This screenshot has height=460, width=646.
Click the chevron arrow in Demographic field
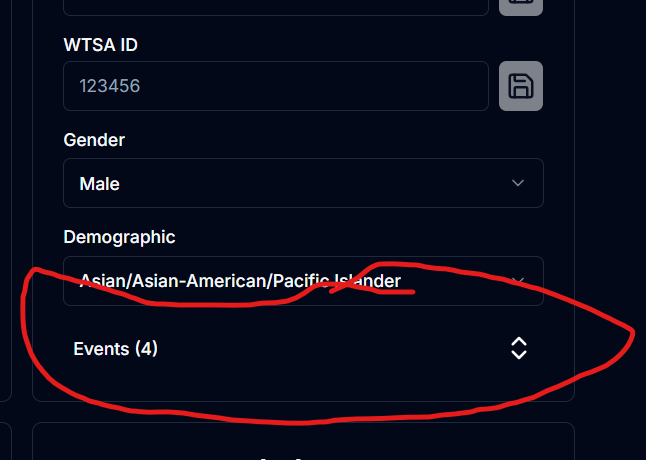click(x=517, y=281)
